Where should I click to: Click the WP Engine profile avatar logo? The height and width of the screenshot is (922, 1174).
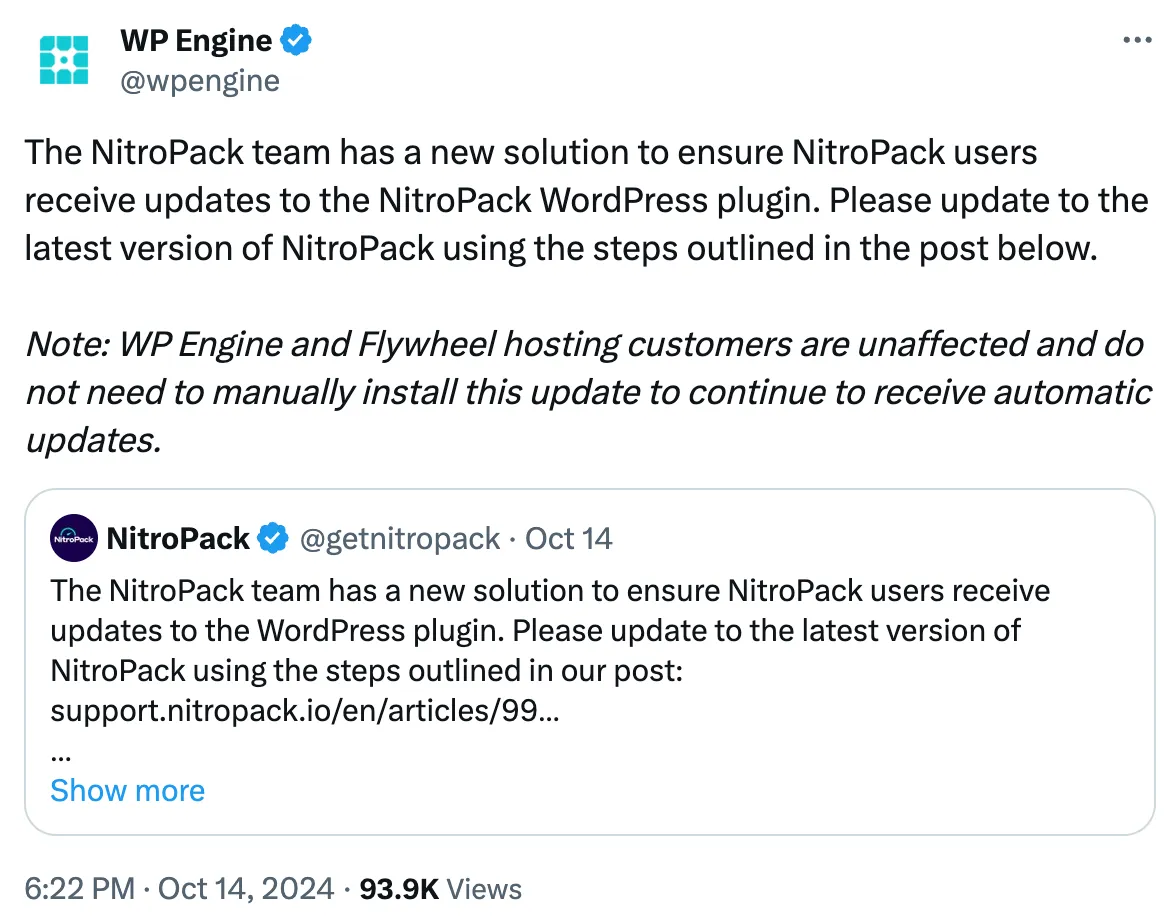(x=64, y=59)
